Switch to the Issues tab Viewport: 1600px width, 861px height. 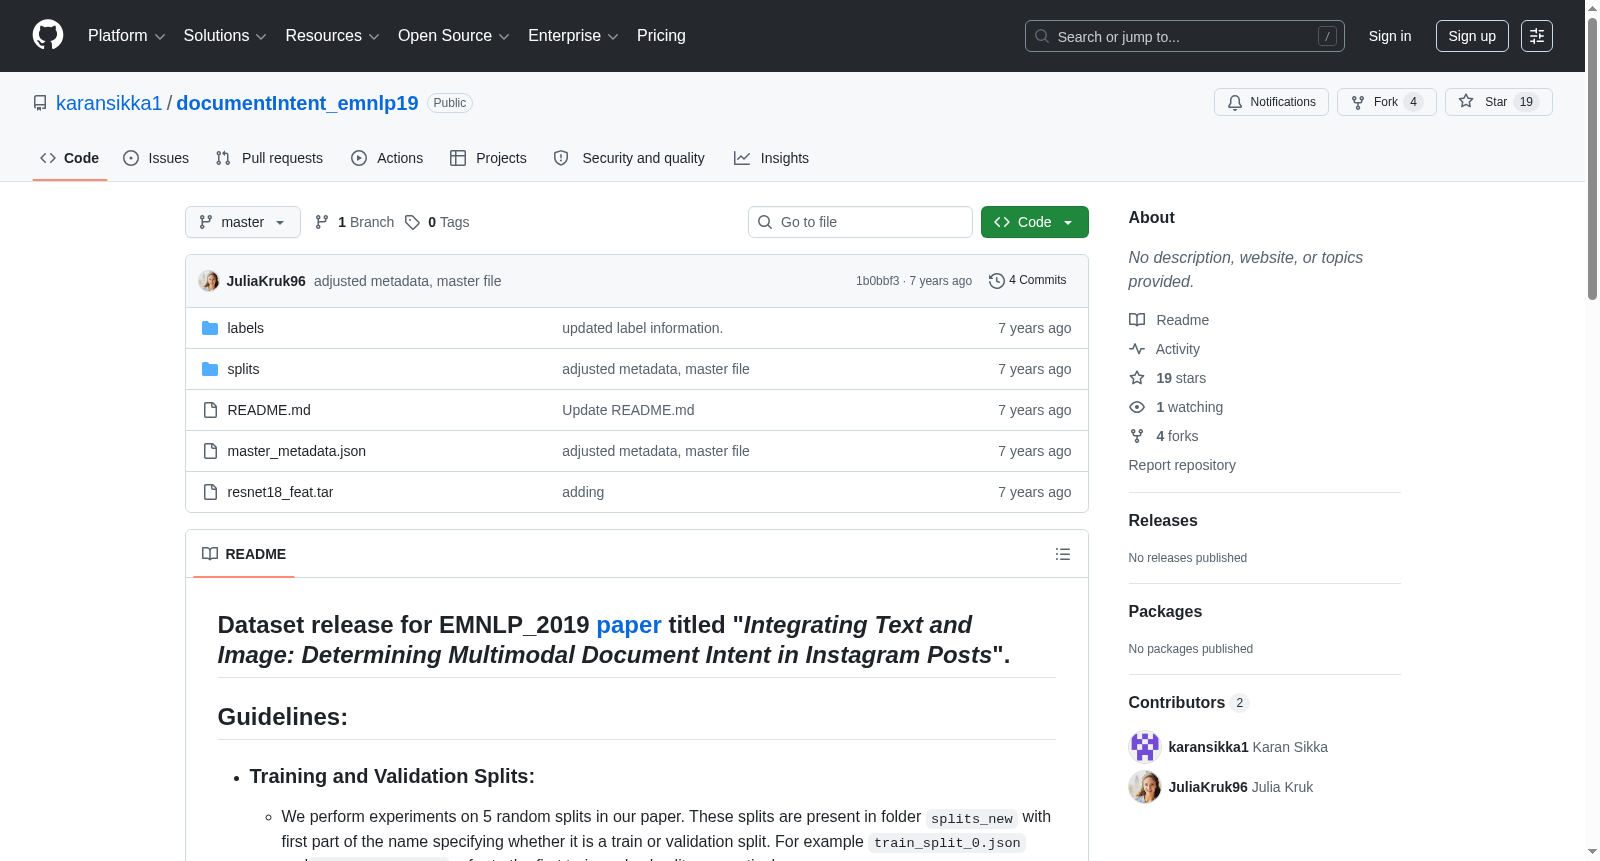pos(156,158)
